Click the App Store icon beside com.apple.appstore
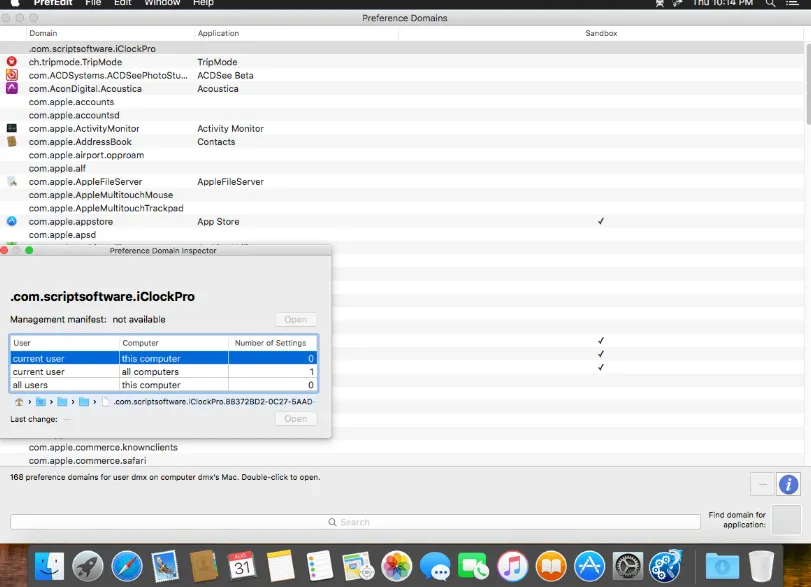 click(11, 221)
